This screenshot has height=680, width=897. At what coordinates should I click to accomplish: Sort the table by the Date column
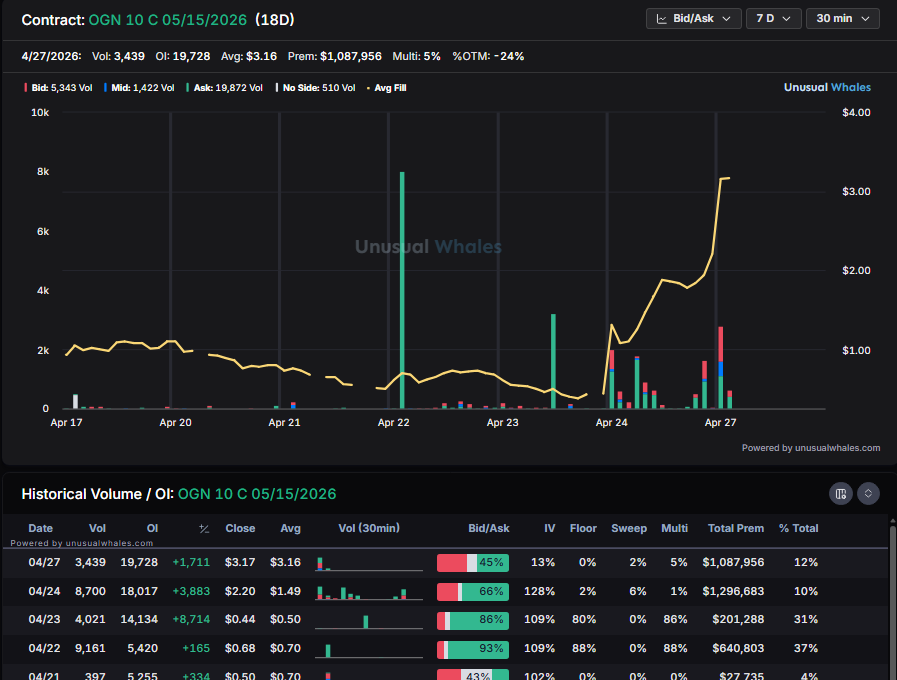[x=40, y=528]
